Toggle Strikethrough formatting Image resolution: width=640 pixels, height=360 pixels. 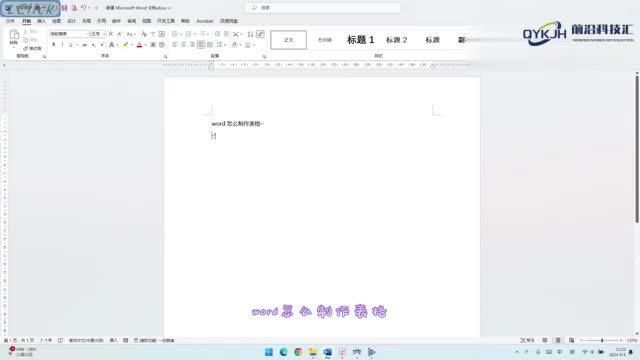coord(84,44)
